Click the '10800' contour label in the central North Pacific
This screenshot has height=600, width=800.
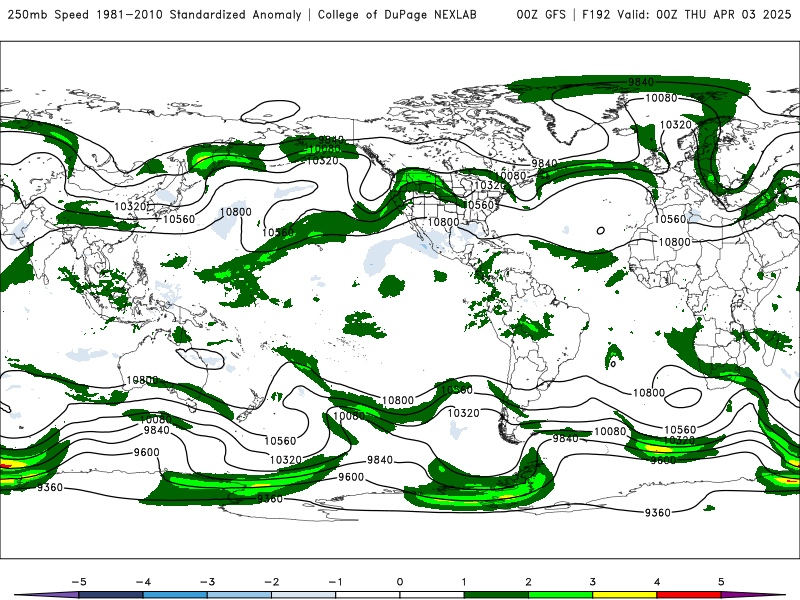click(236, 212)
